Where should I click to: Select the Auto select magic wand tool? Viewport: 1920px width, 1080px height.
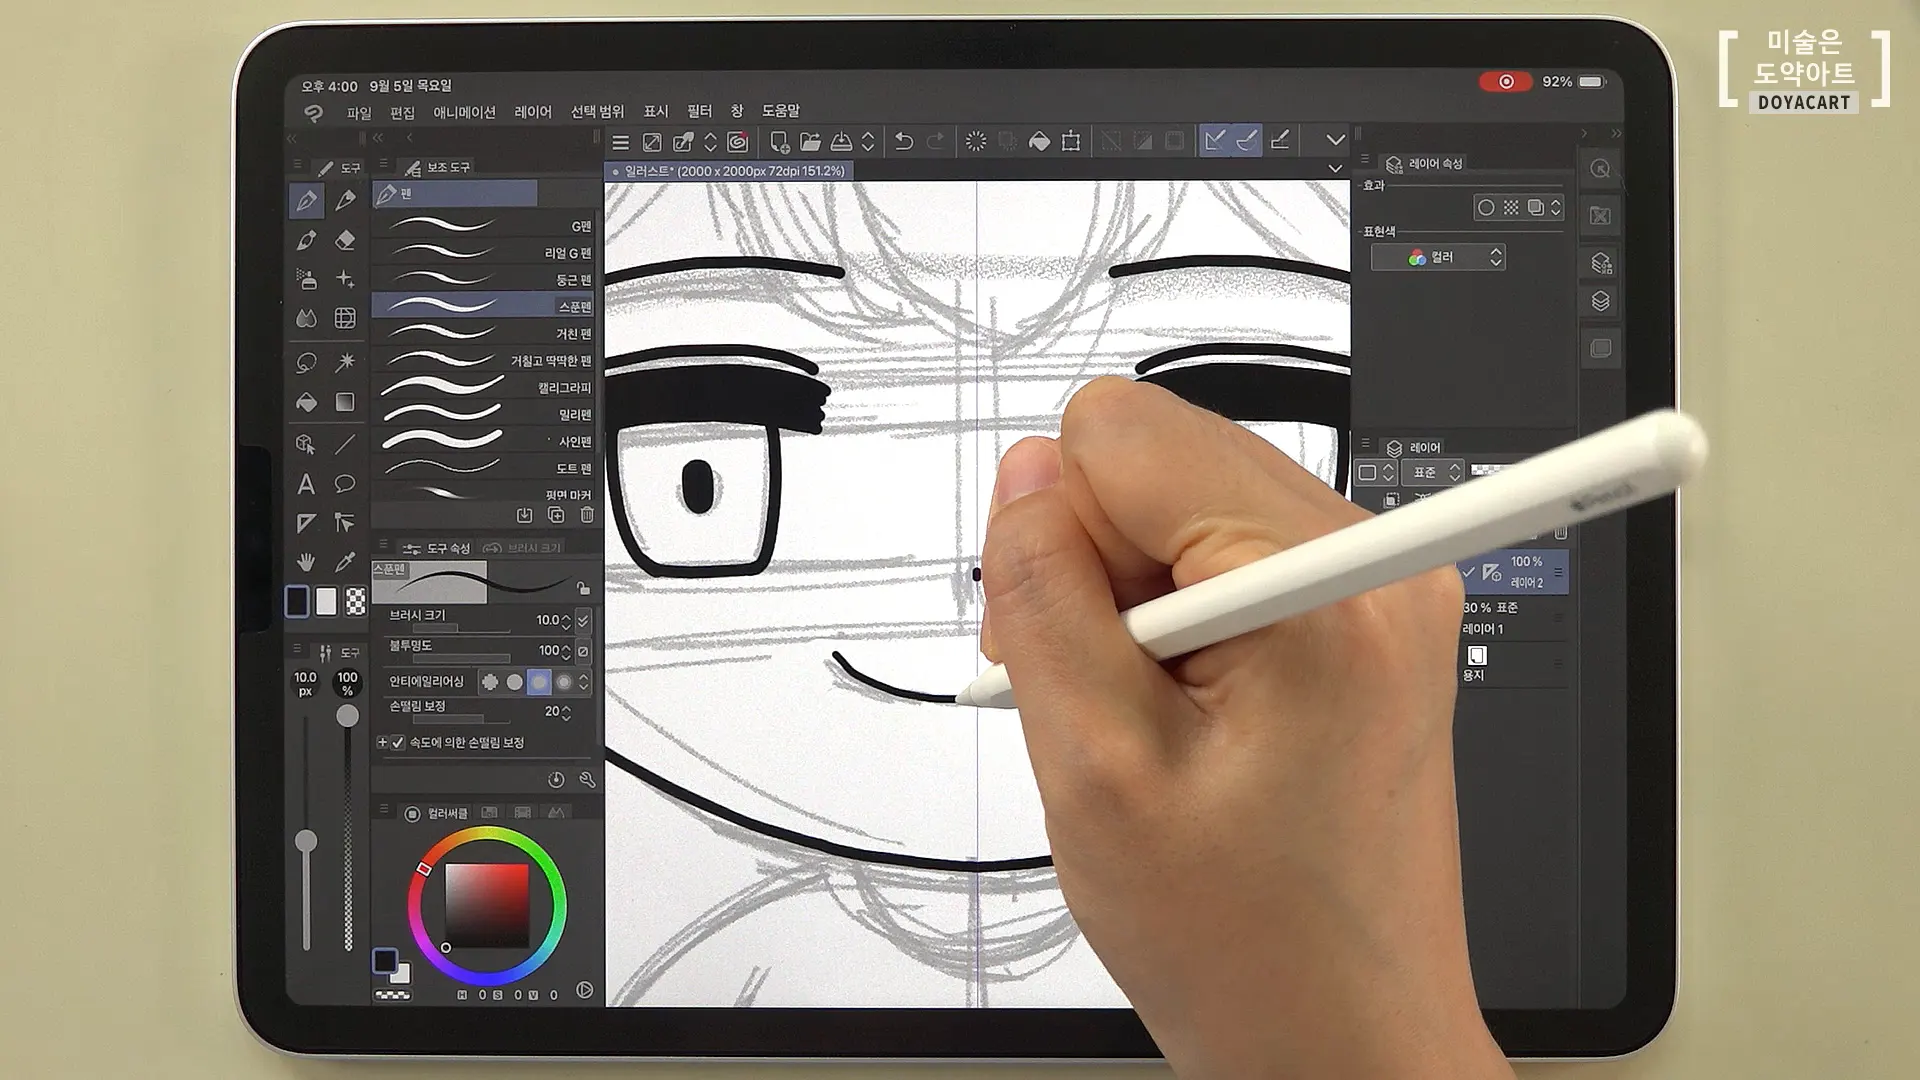pyautogui.click(x=345, y=361)
